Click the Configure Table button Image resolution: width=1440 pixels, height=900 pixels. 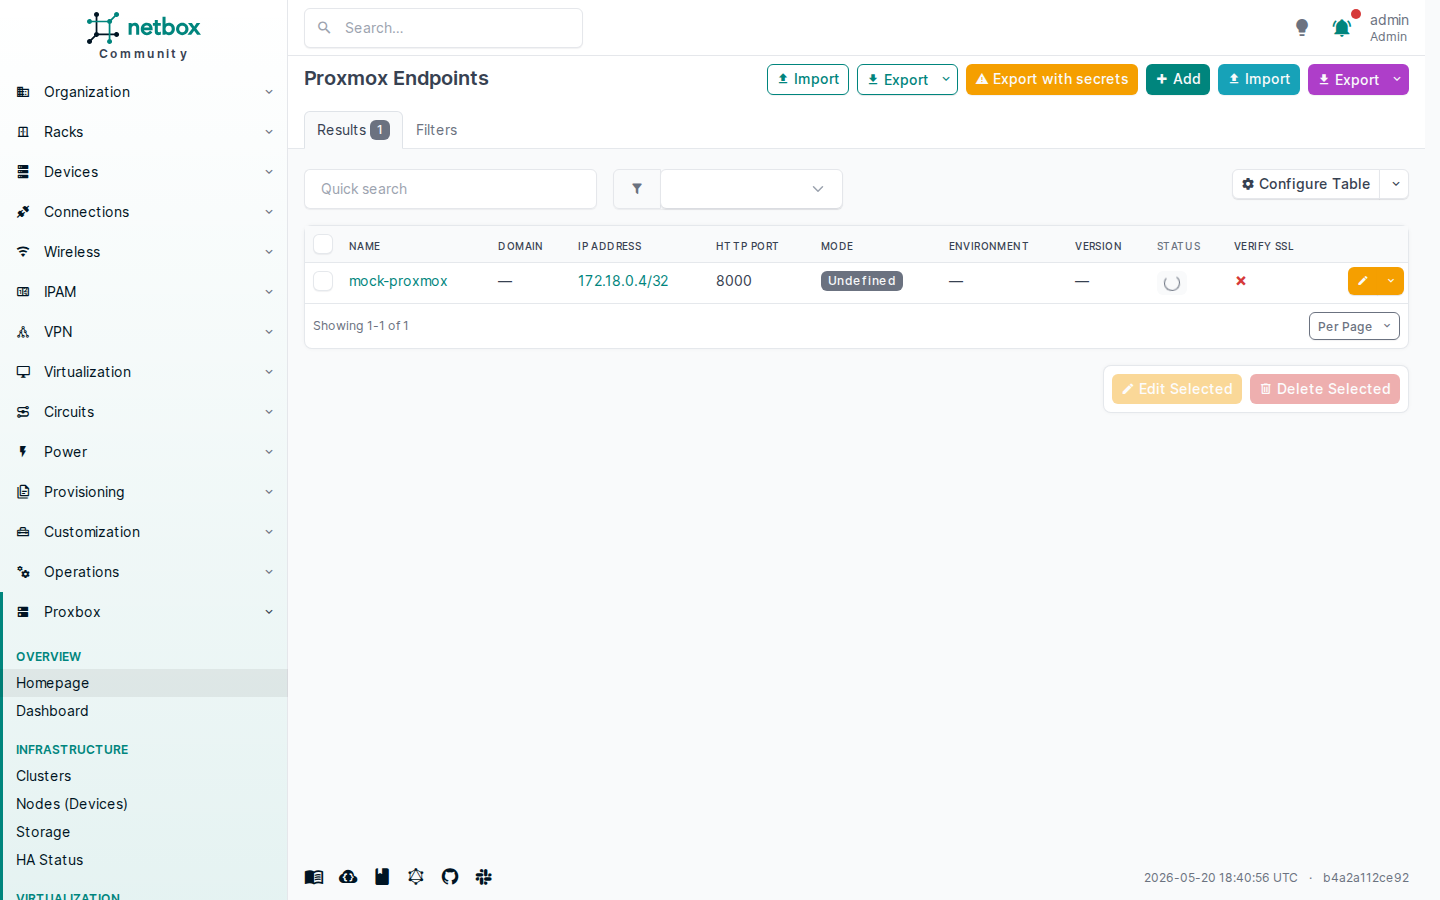[x=1306, y=184]
